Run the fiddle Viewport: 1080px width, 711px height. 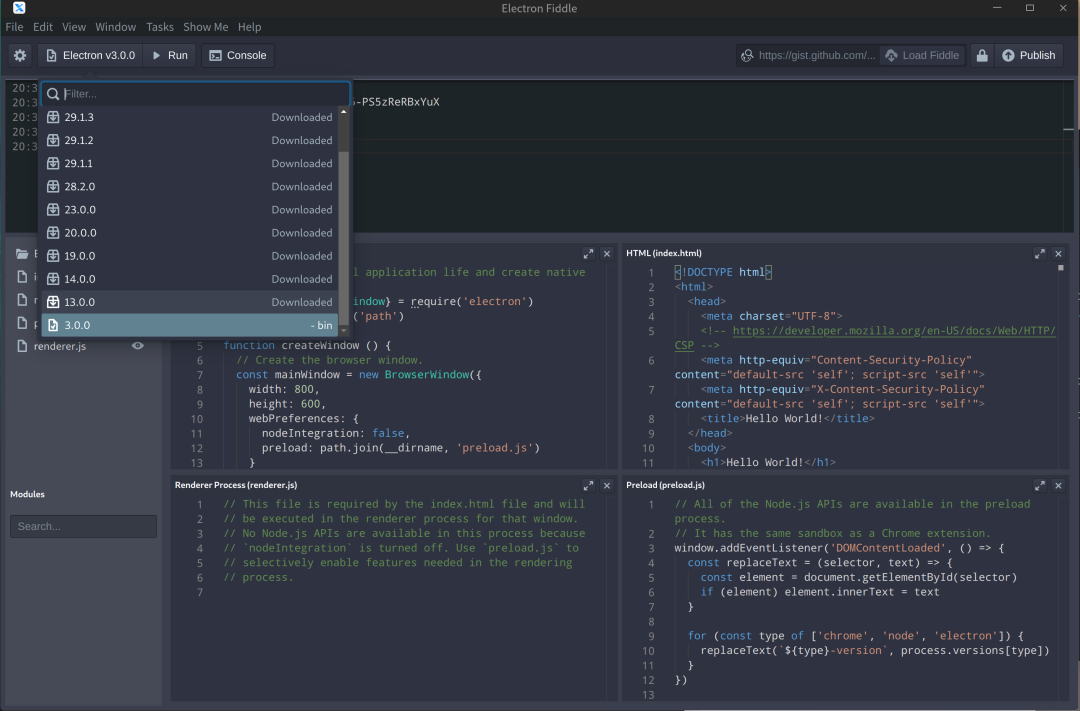click(169, 56)
